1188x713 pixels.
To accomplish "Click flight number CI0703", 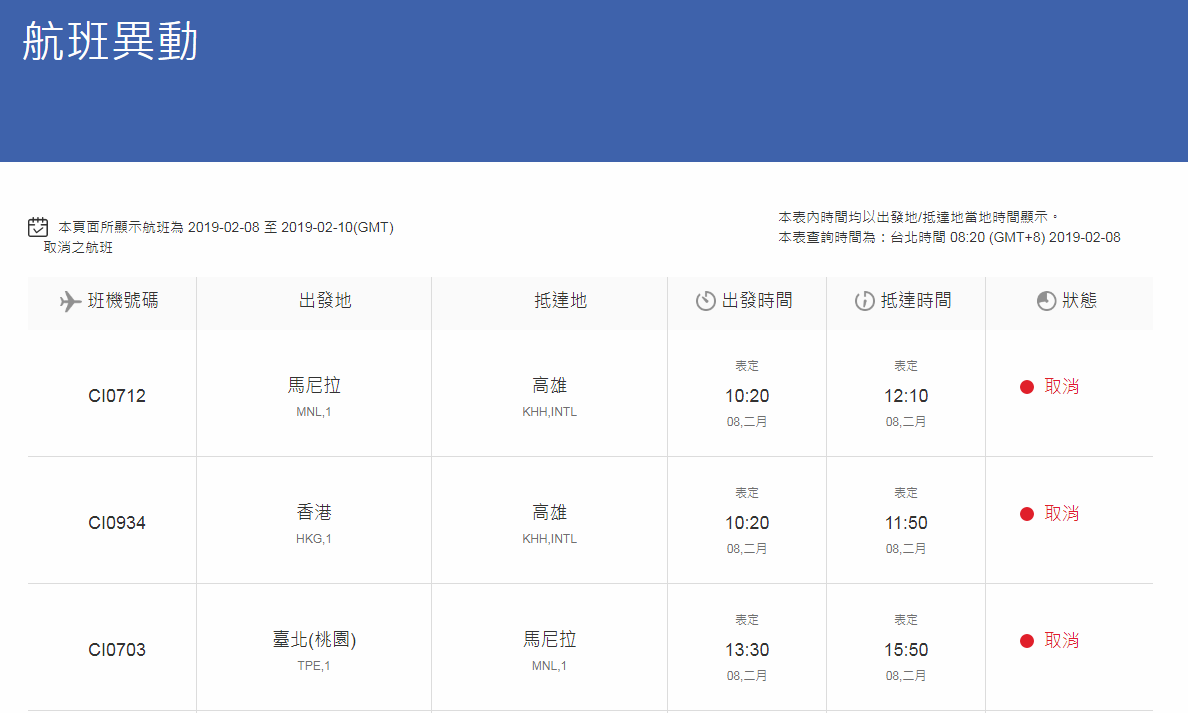I will [x=117, y=649].
